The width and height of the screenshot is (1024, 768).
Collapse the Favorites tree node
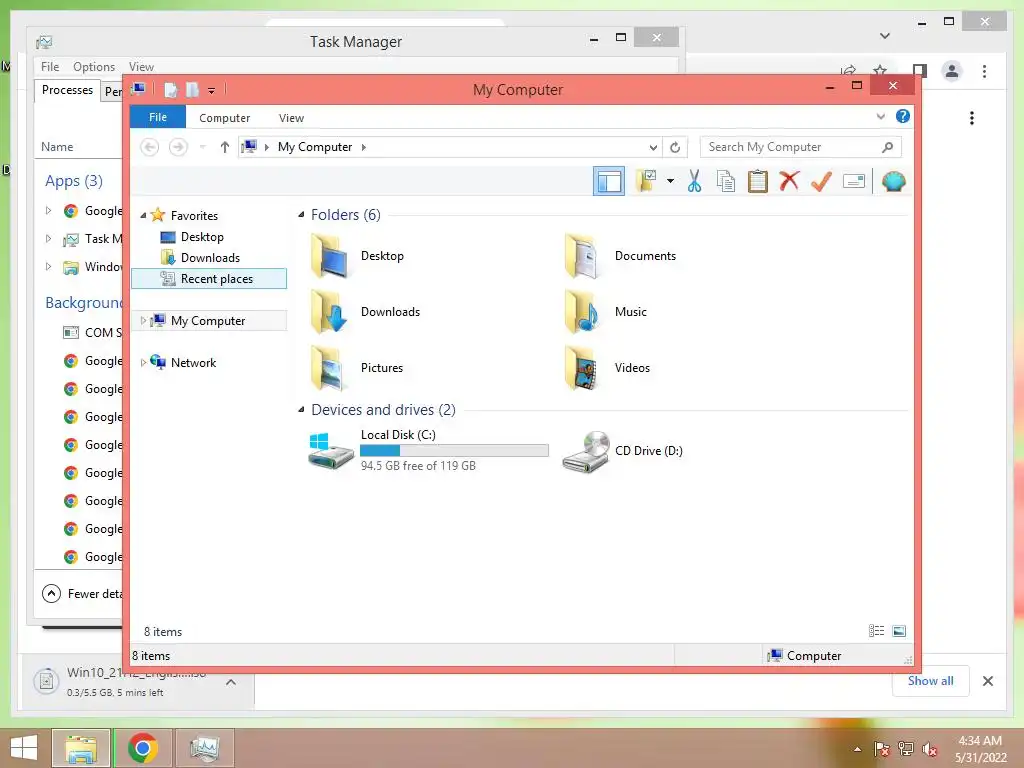pos(143,216)
